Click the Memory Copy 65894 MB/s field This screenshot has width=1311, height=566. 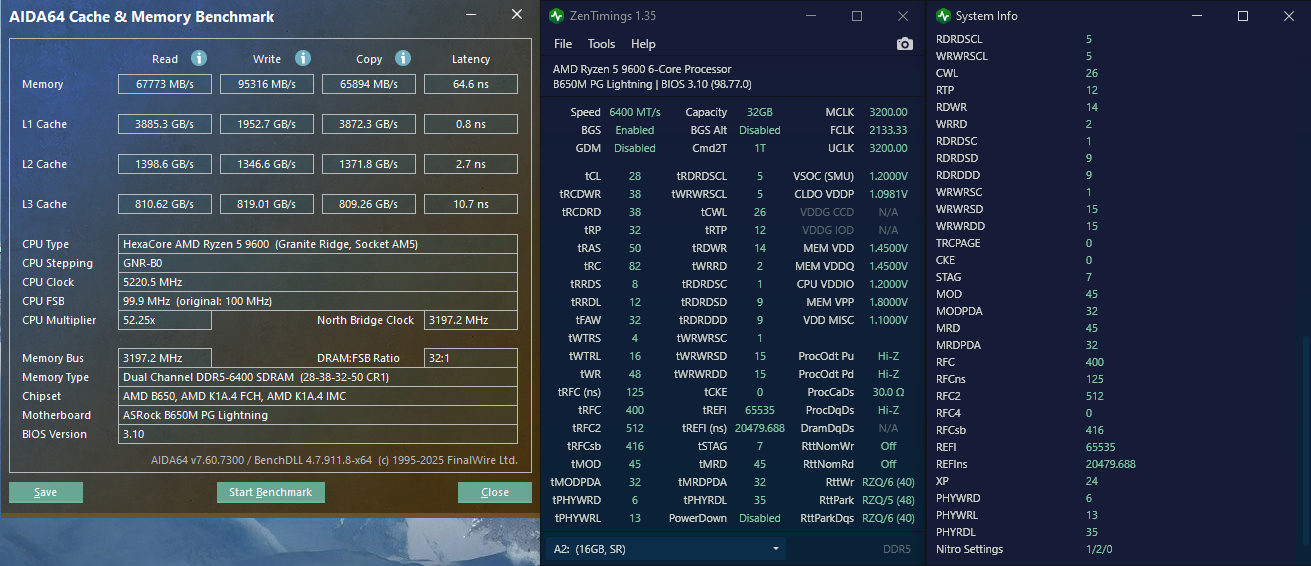tap(369, 85)
